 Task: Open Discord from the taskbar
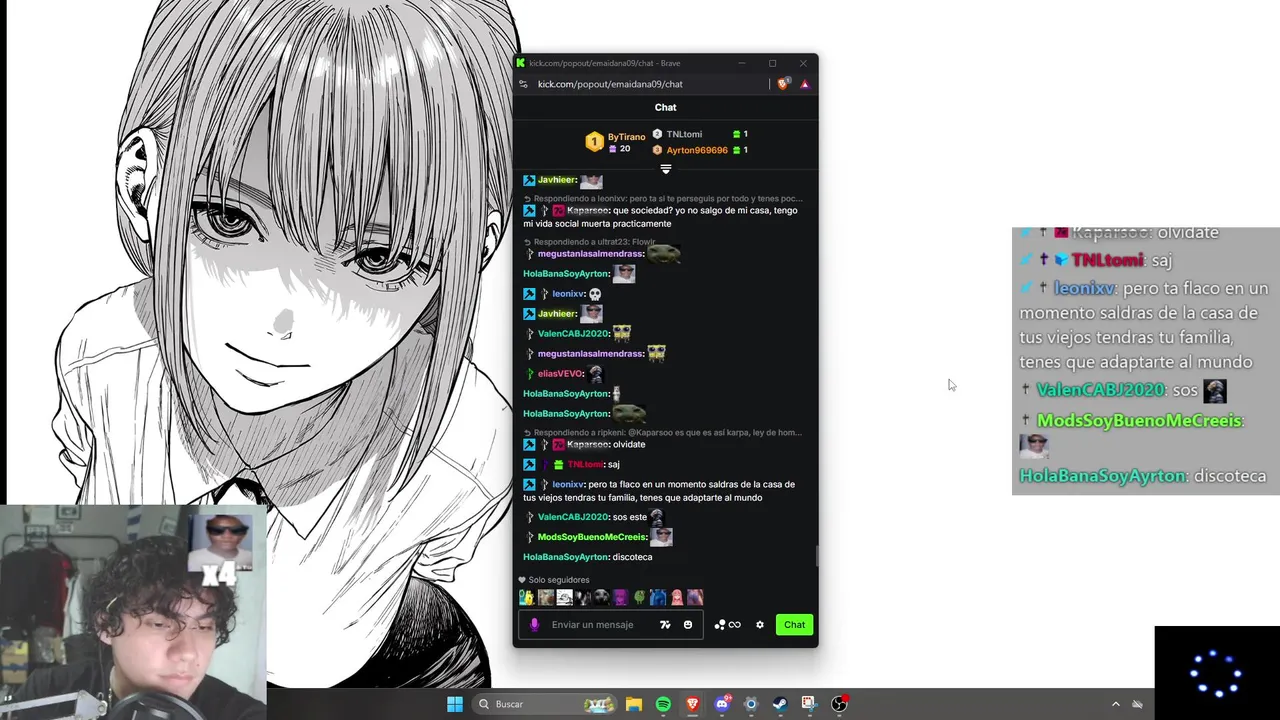722,704
